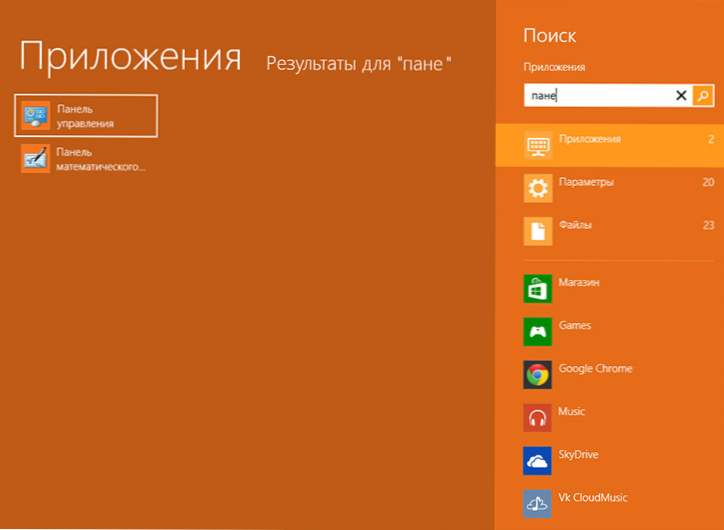Click the count 20 beside Параметры

coord(708,182)
